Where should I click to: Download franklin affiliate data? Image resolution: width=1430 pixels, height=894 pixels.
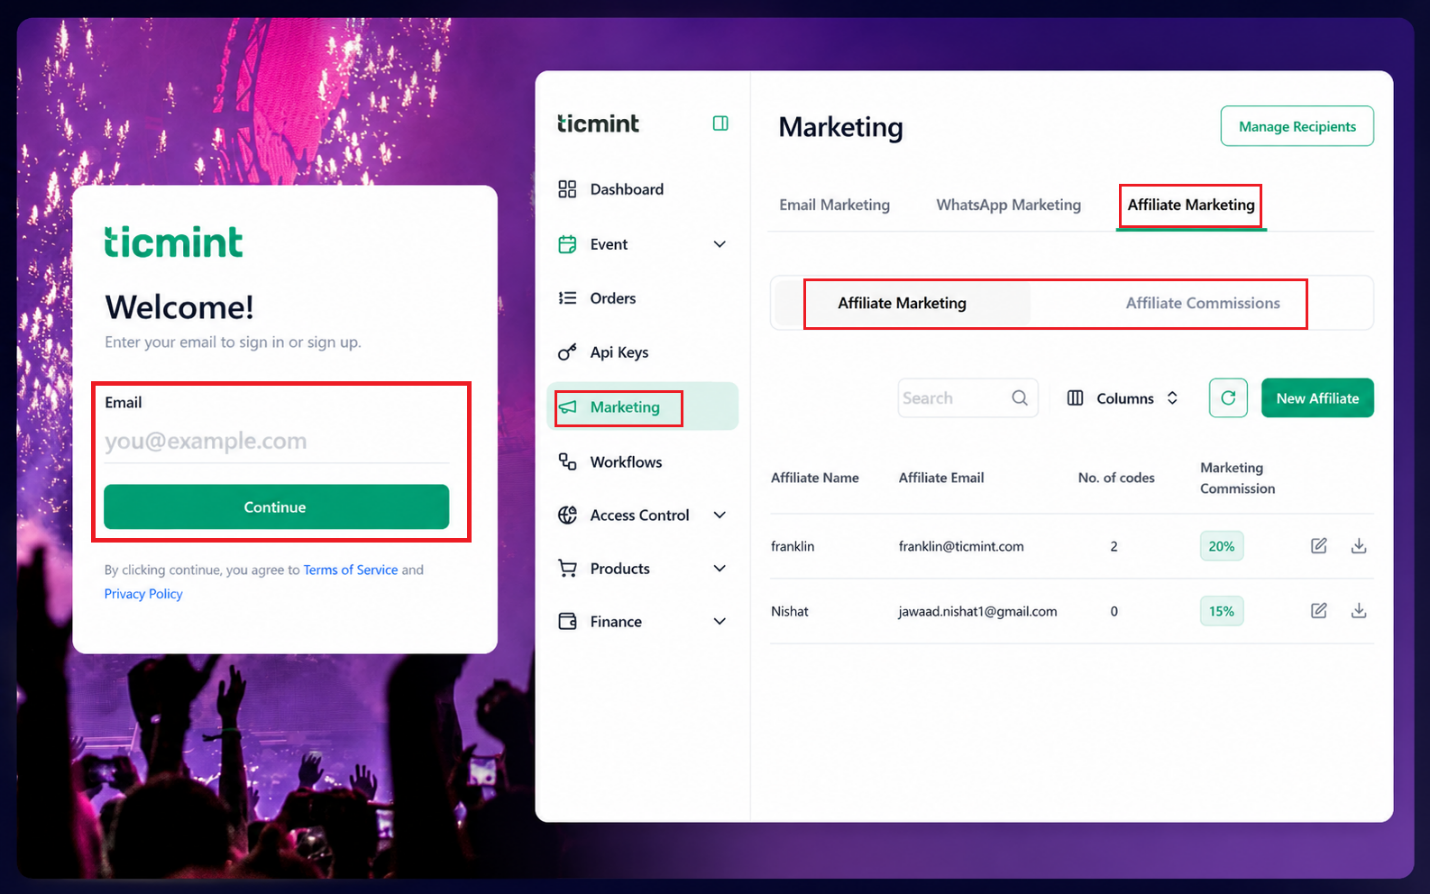[x=1358, y=546]
